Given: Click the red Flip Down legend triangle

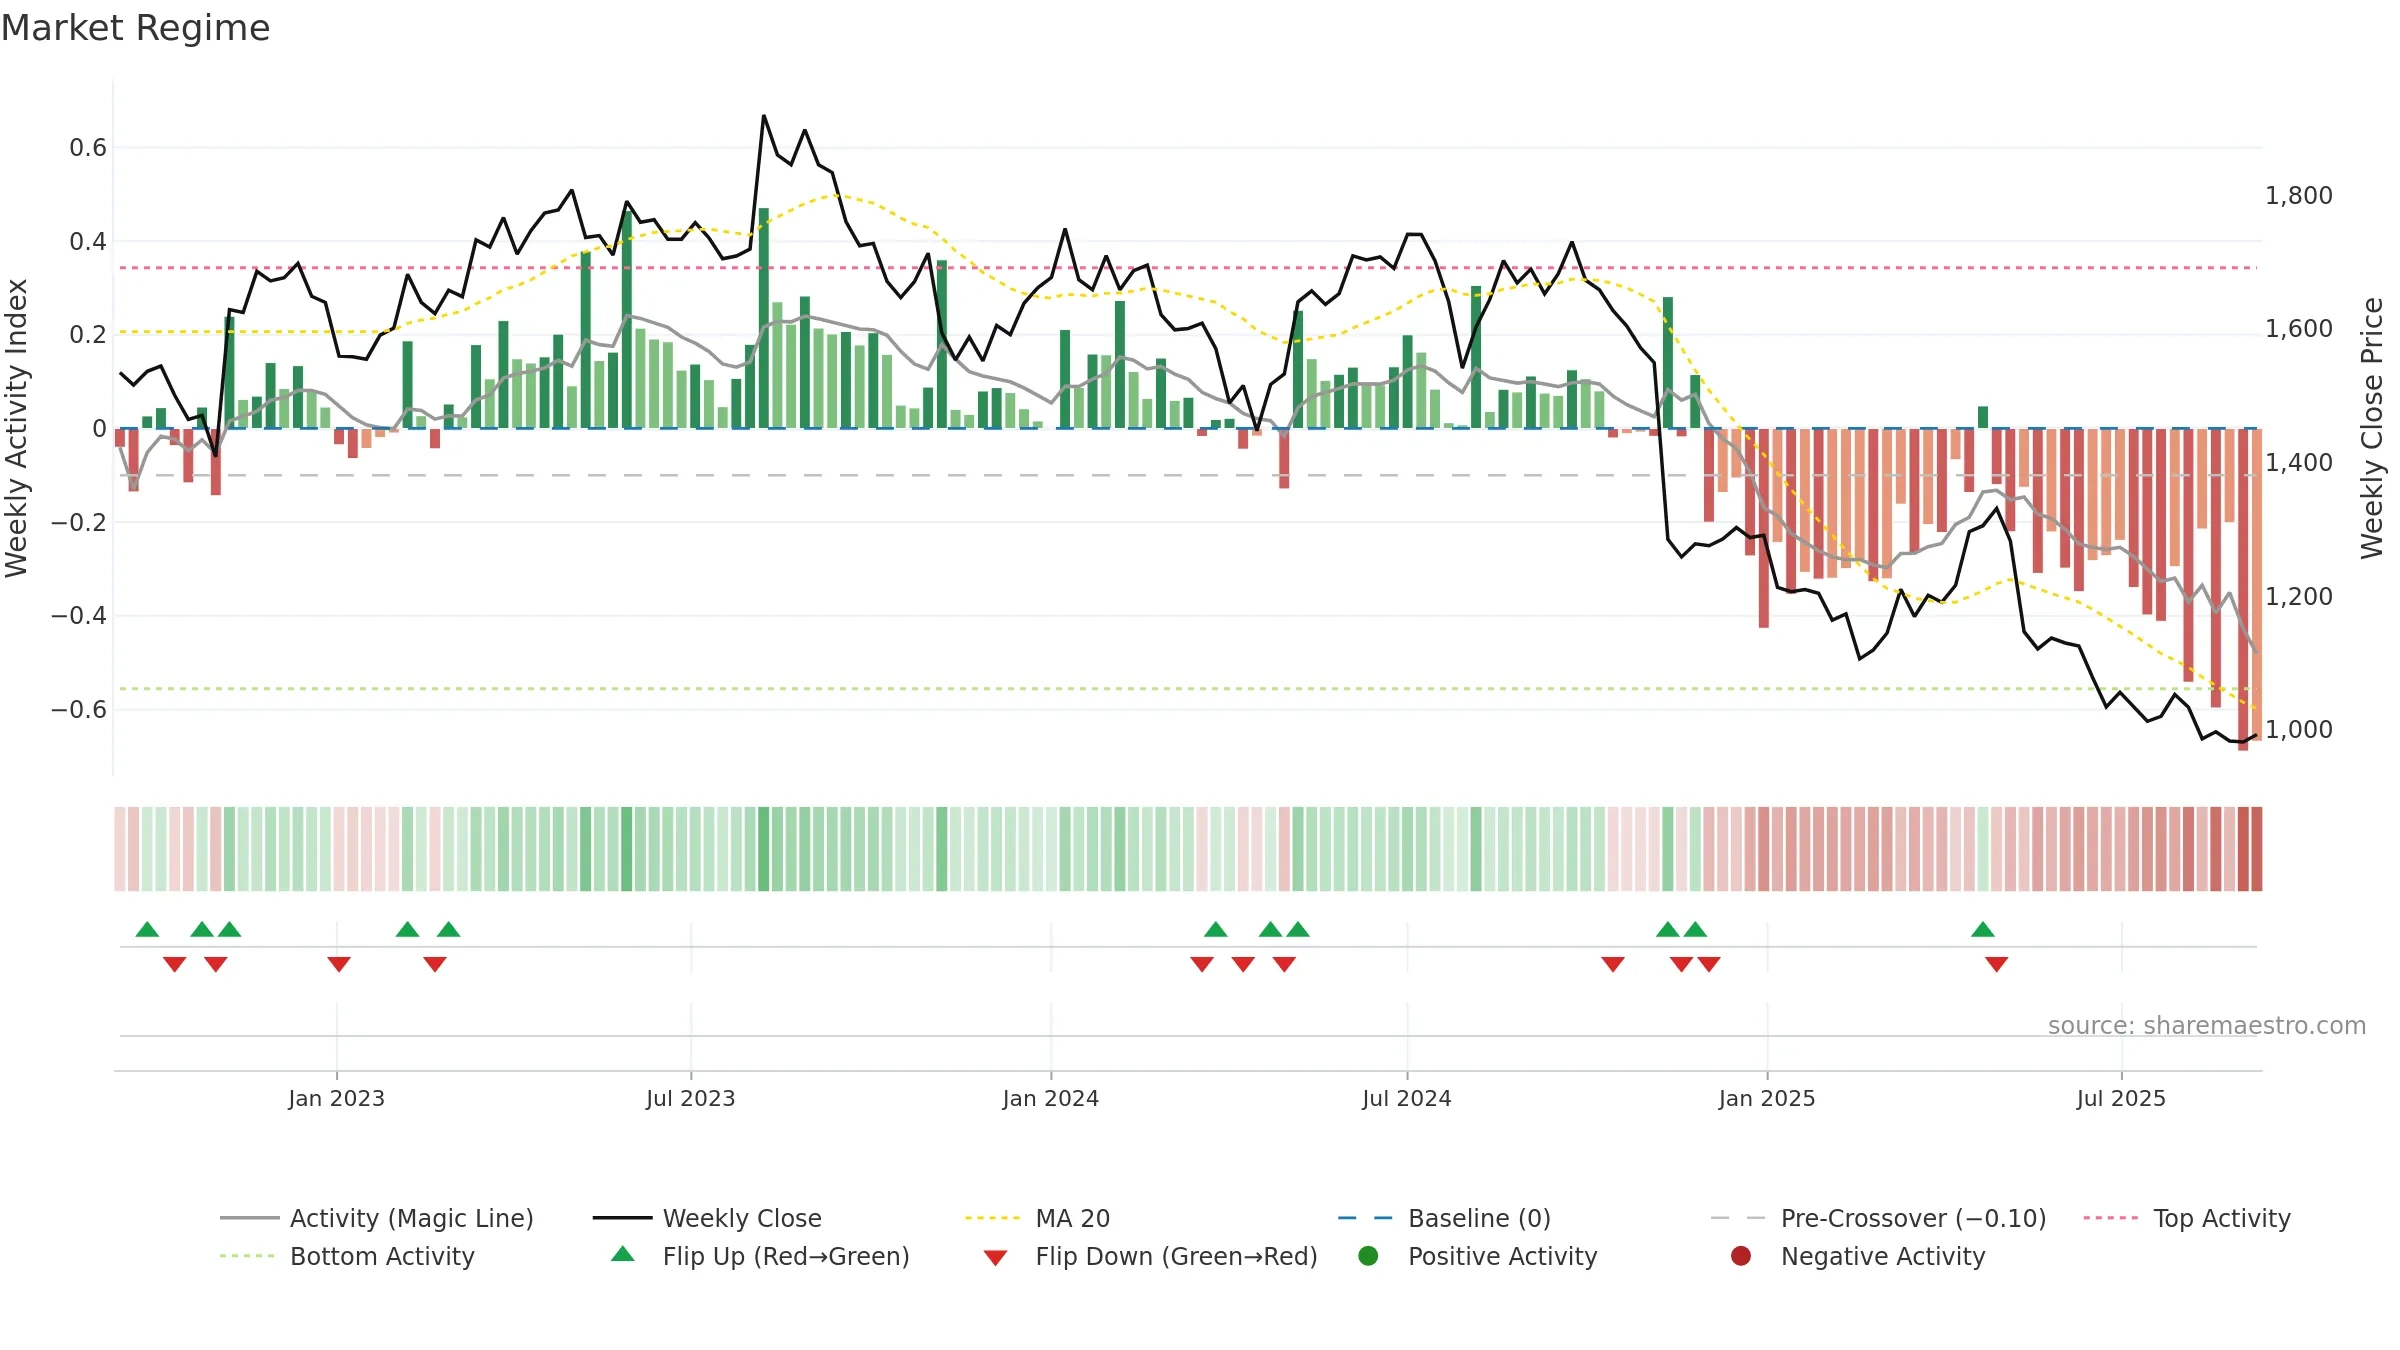Looking at the screenshot, I should pos(995,1258).
